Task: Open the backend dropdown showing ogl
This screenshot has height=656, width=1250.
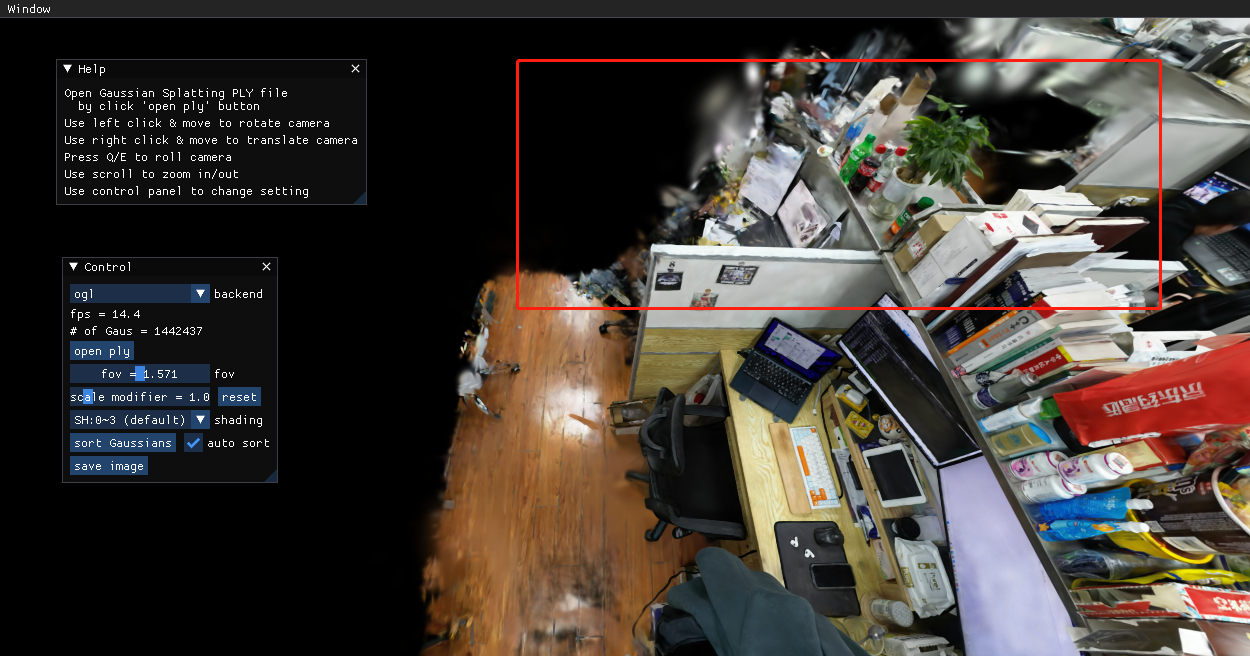Action: coord(139,294)
